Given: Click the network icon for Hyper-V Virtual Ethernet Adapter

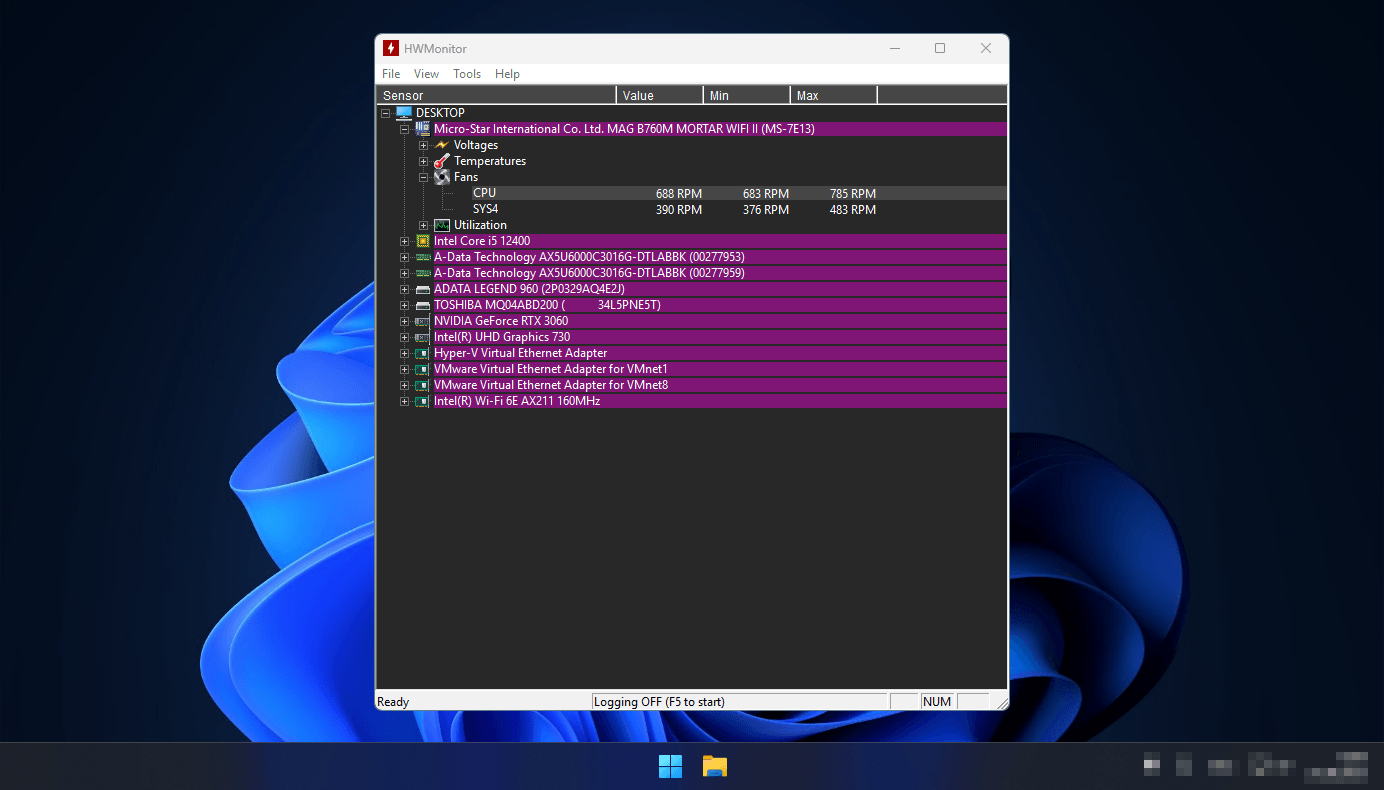Looking at the screenshot, I should pyautogui.click(x=422, y=353).
